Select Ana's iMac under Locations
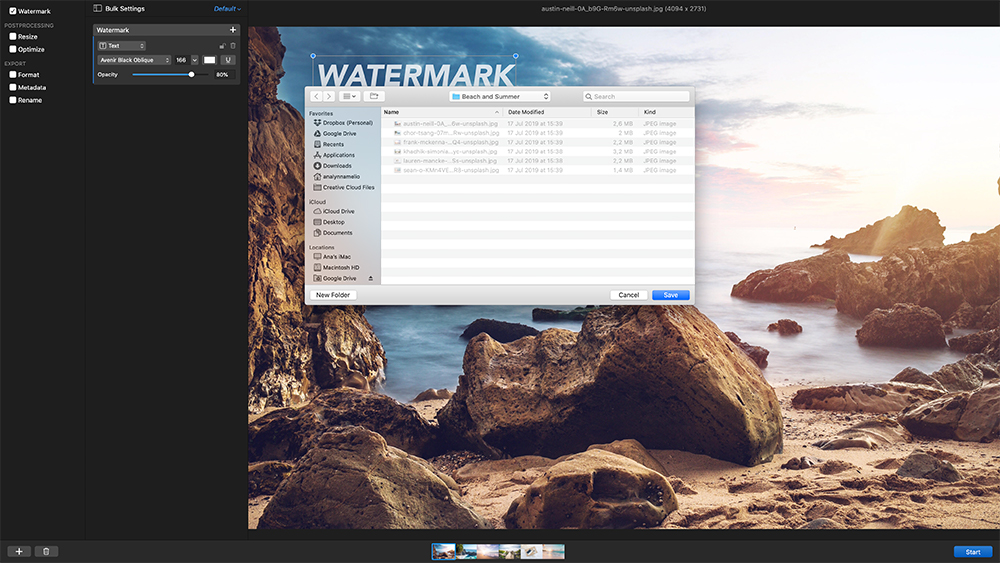Image resolution: width=1000 pixels, height=563 pixels. (332, 256)
